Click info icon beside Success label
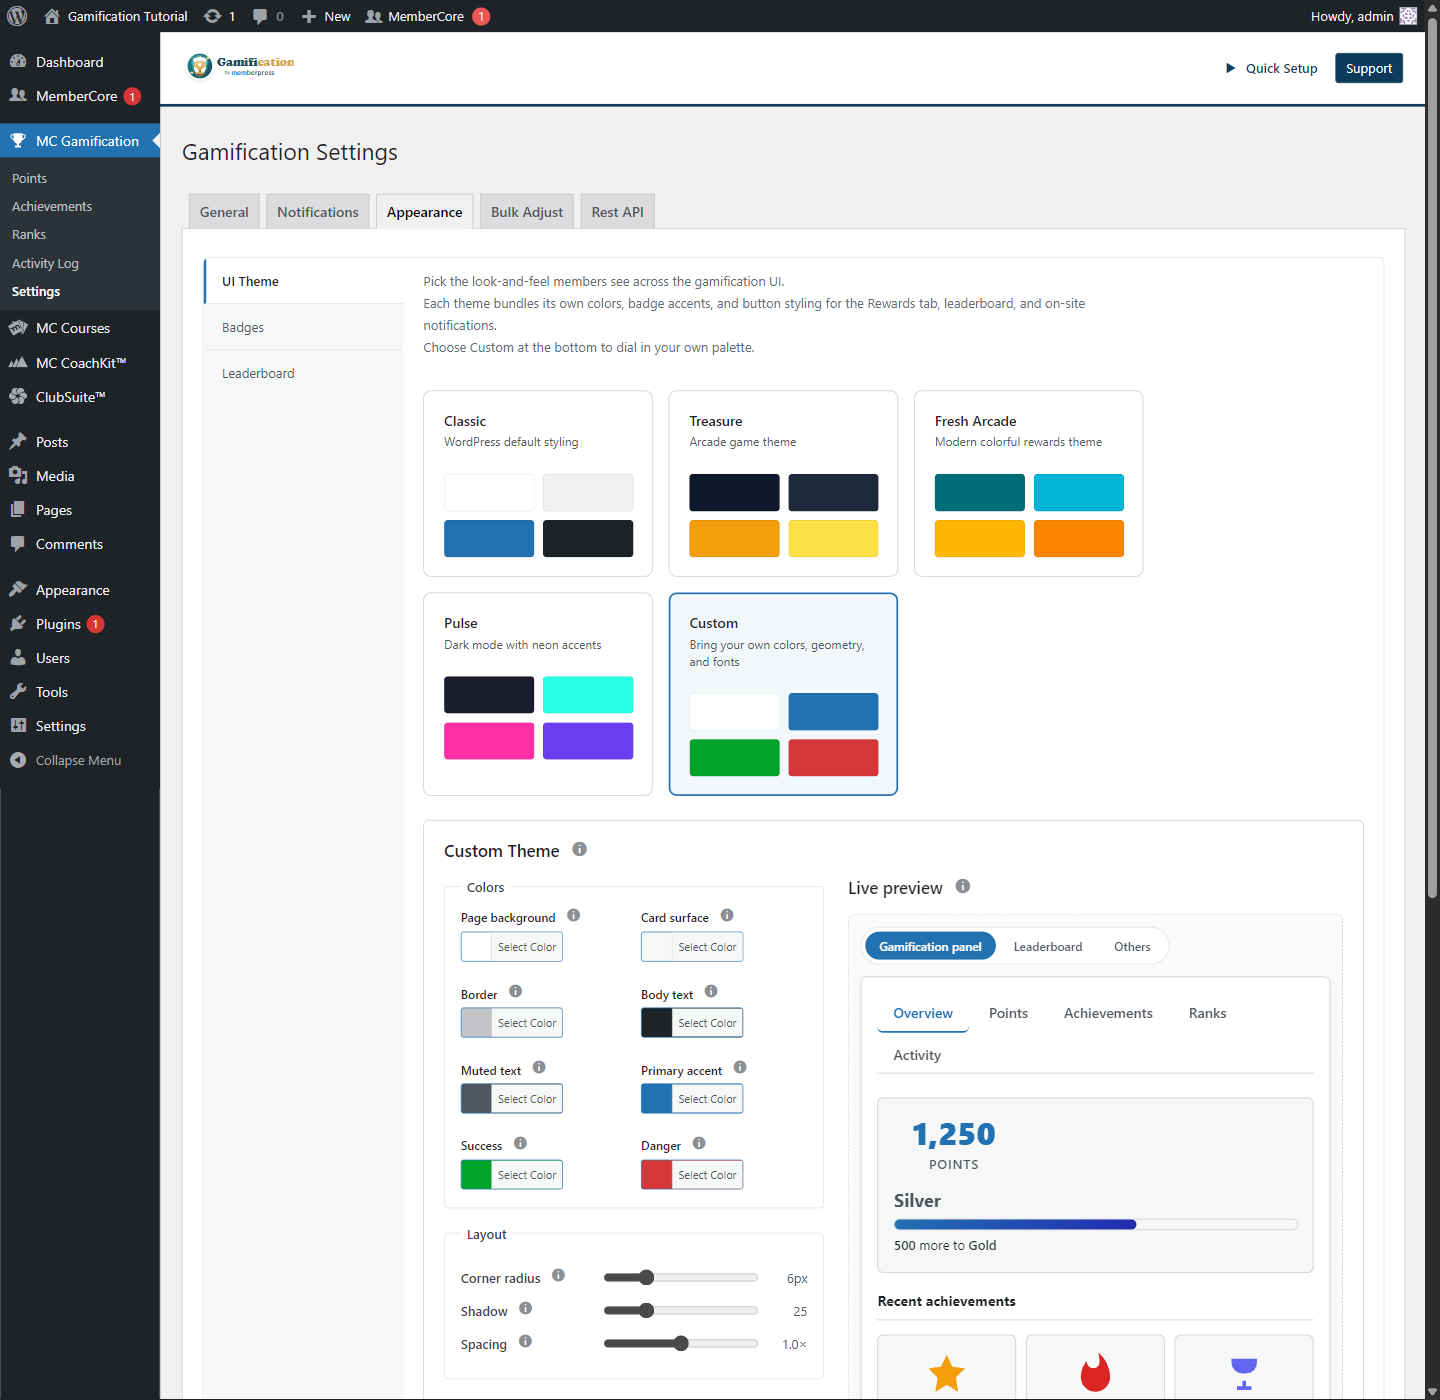Screen dimensions: 1440x1400 520,1143
